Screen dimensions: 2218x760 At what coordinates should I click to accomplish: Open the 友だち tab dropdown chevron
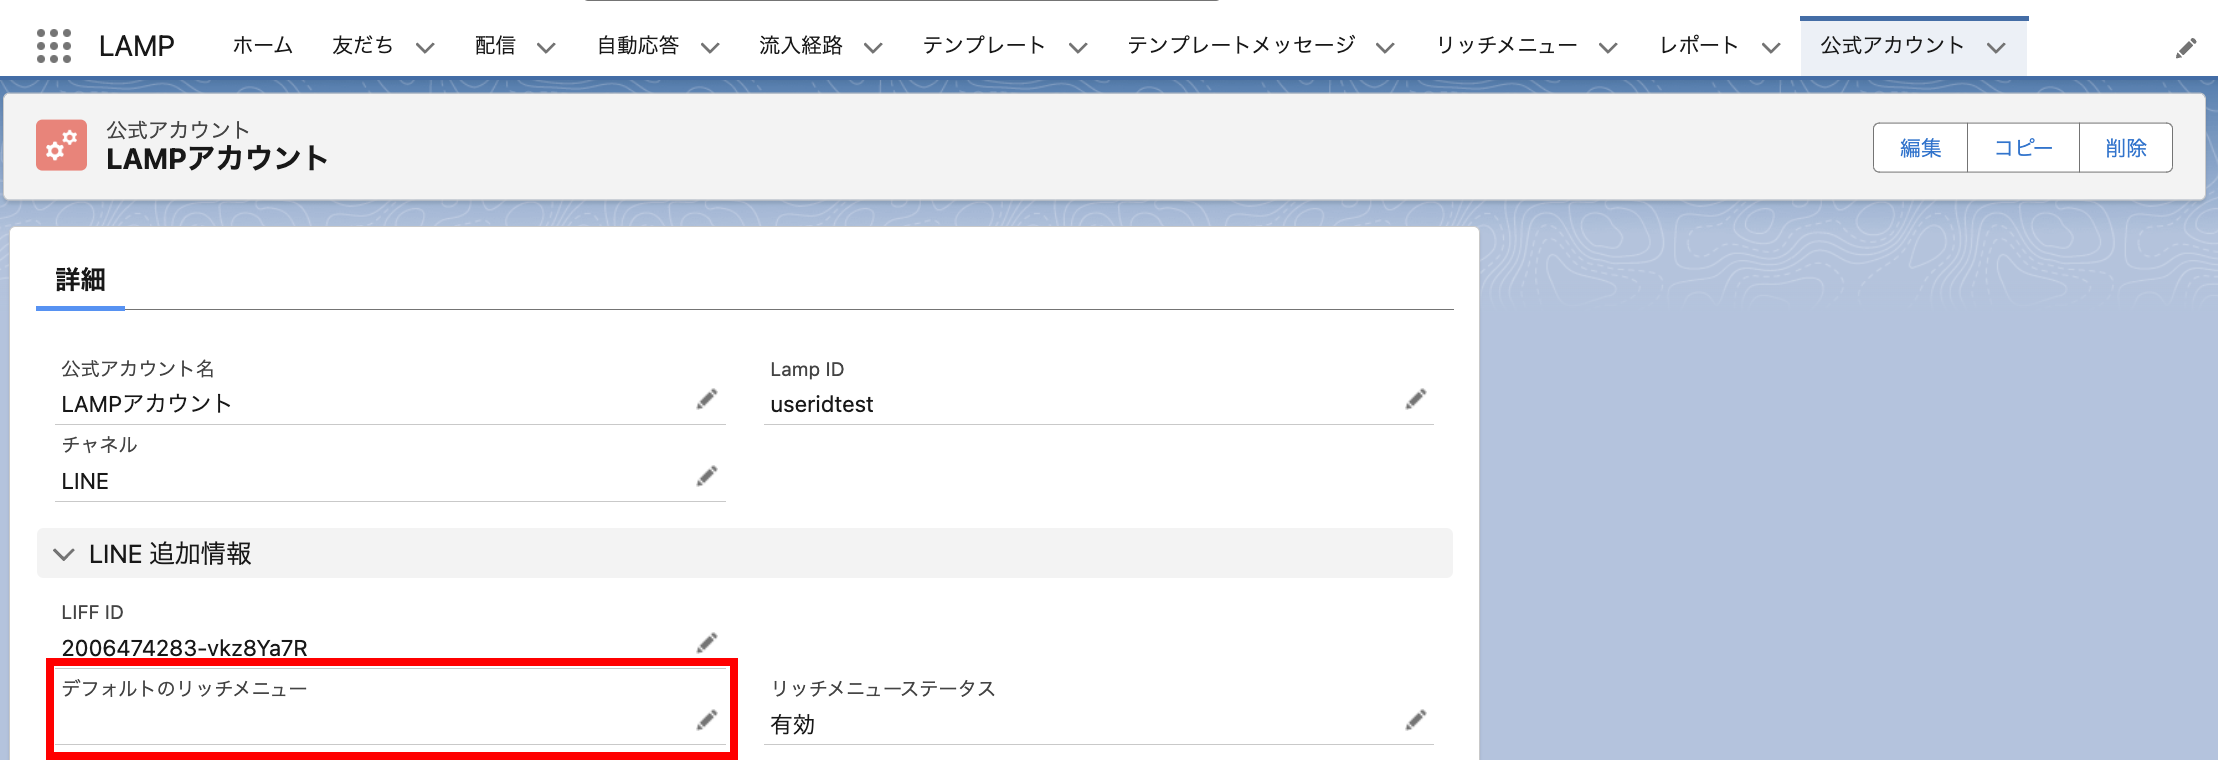pos(425,47)
